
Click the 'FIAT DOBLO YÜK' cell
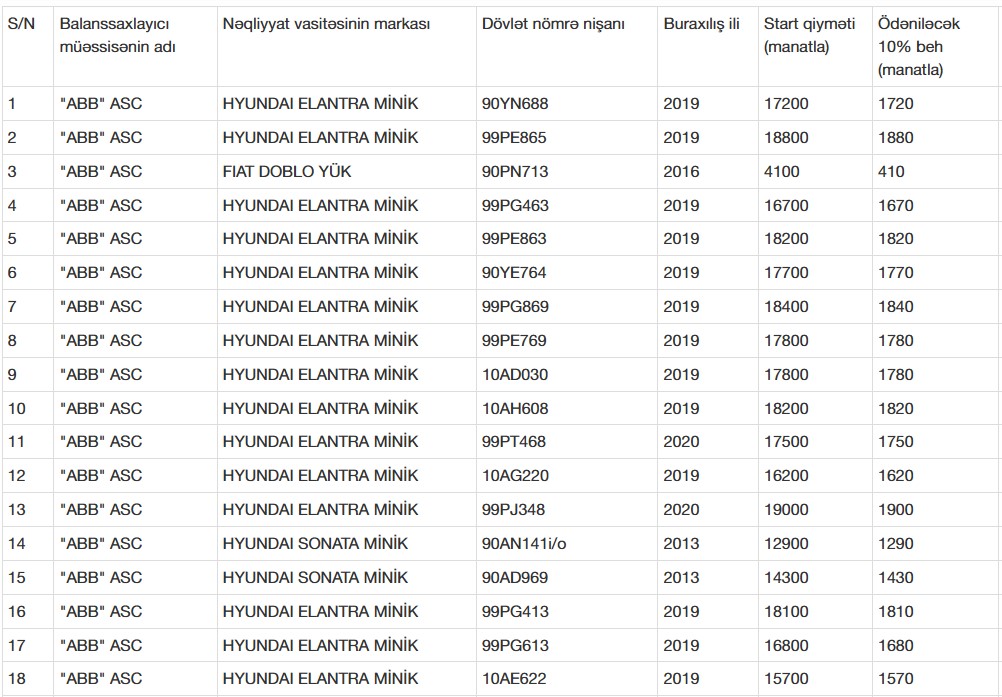pos(287,171)
